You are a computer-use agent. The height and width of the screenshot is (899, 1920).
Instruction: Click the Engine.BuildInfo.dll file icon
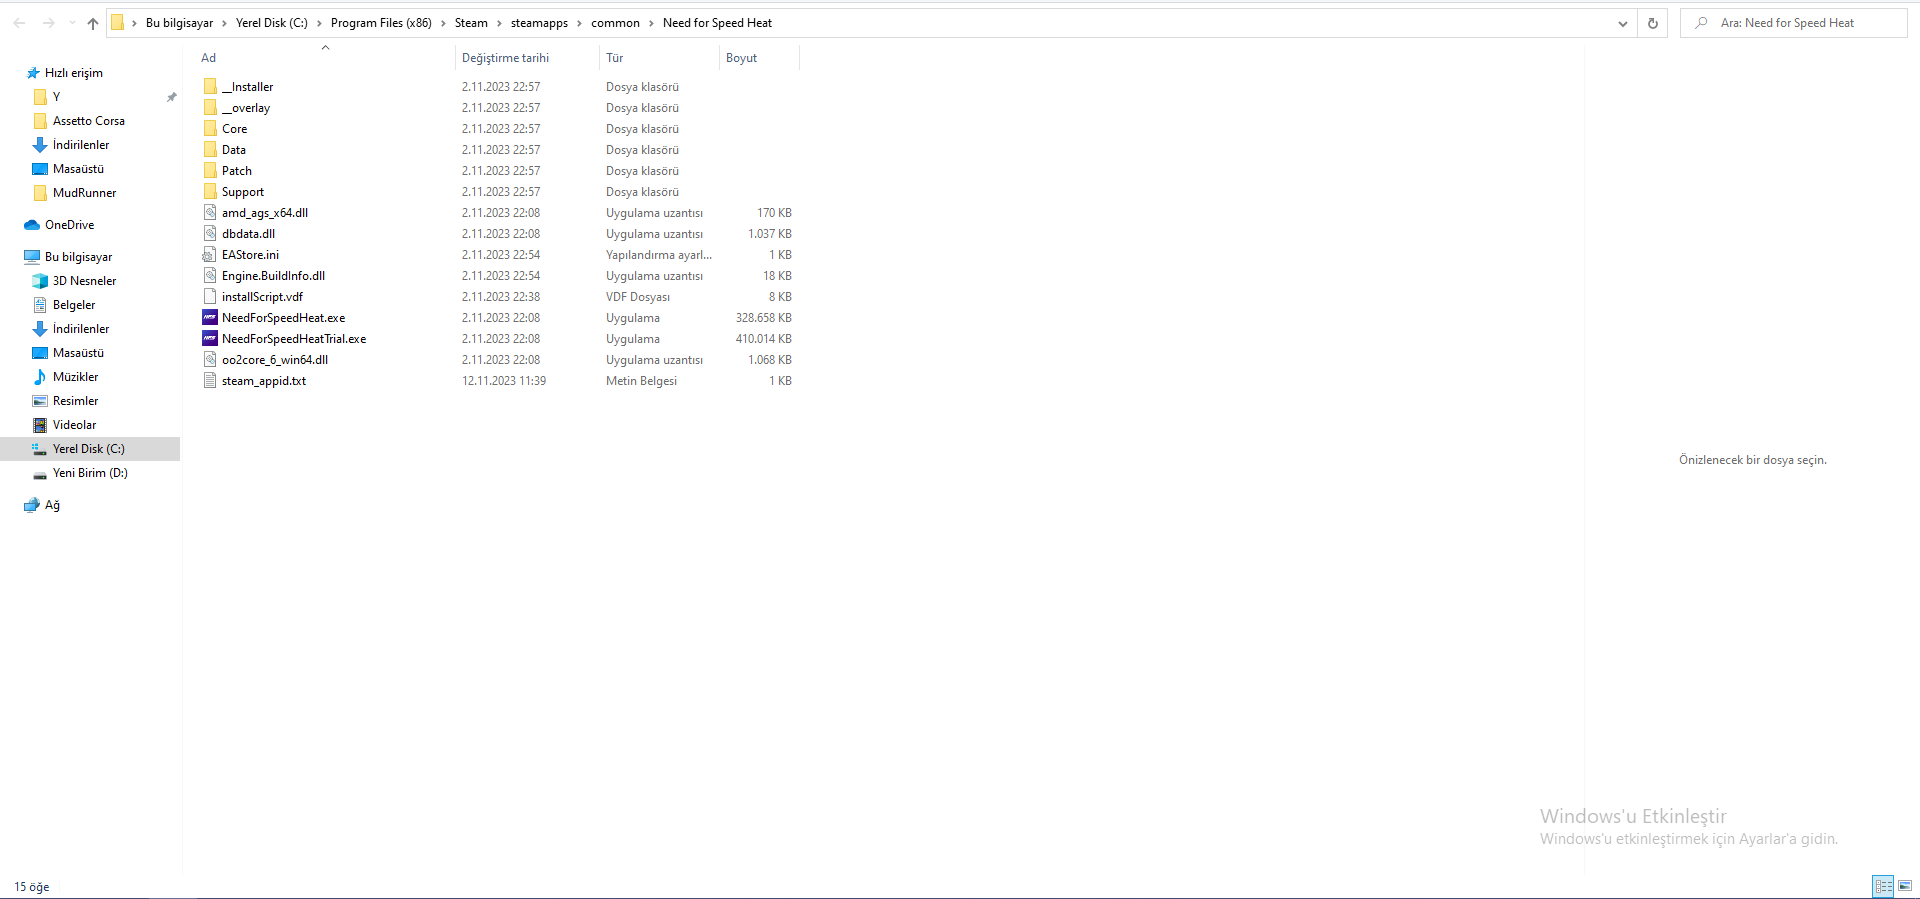210,276
